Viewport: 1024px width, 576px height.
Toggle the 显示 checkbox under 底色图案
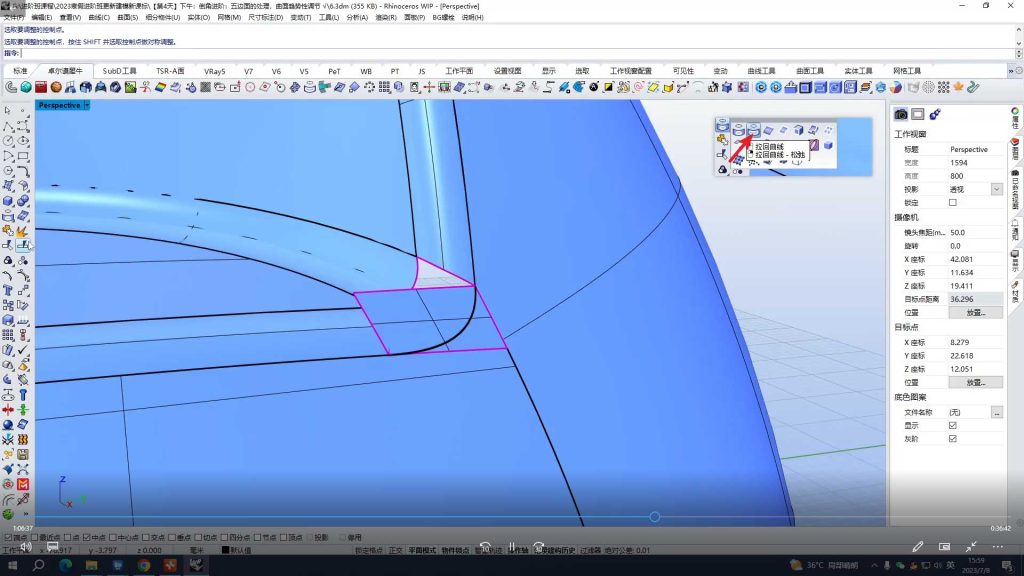tap(952, 425)
